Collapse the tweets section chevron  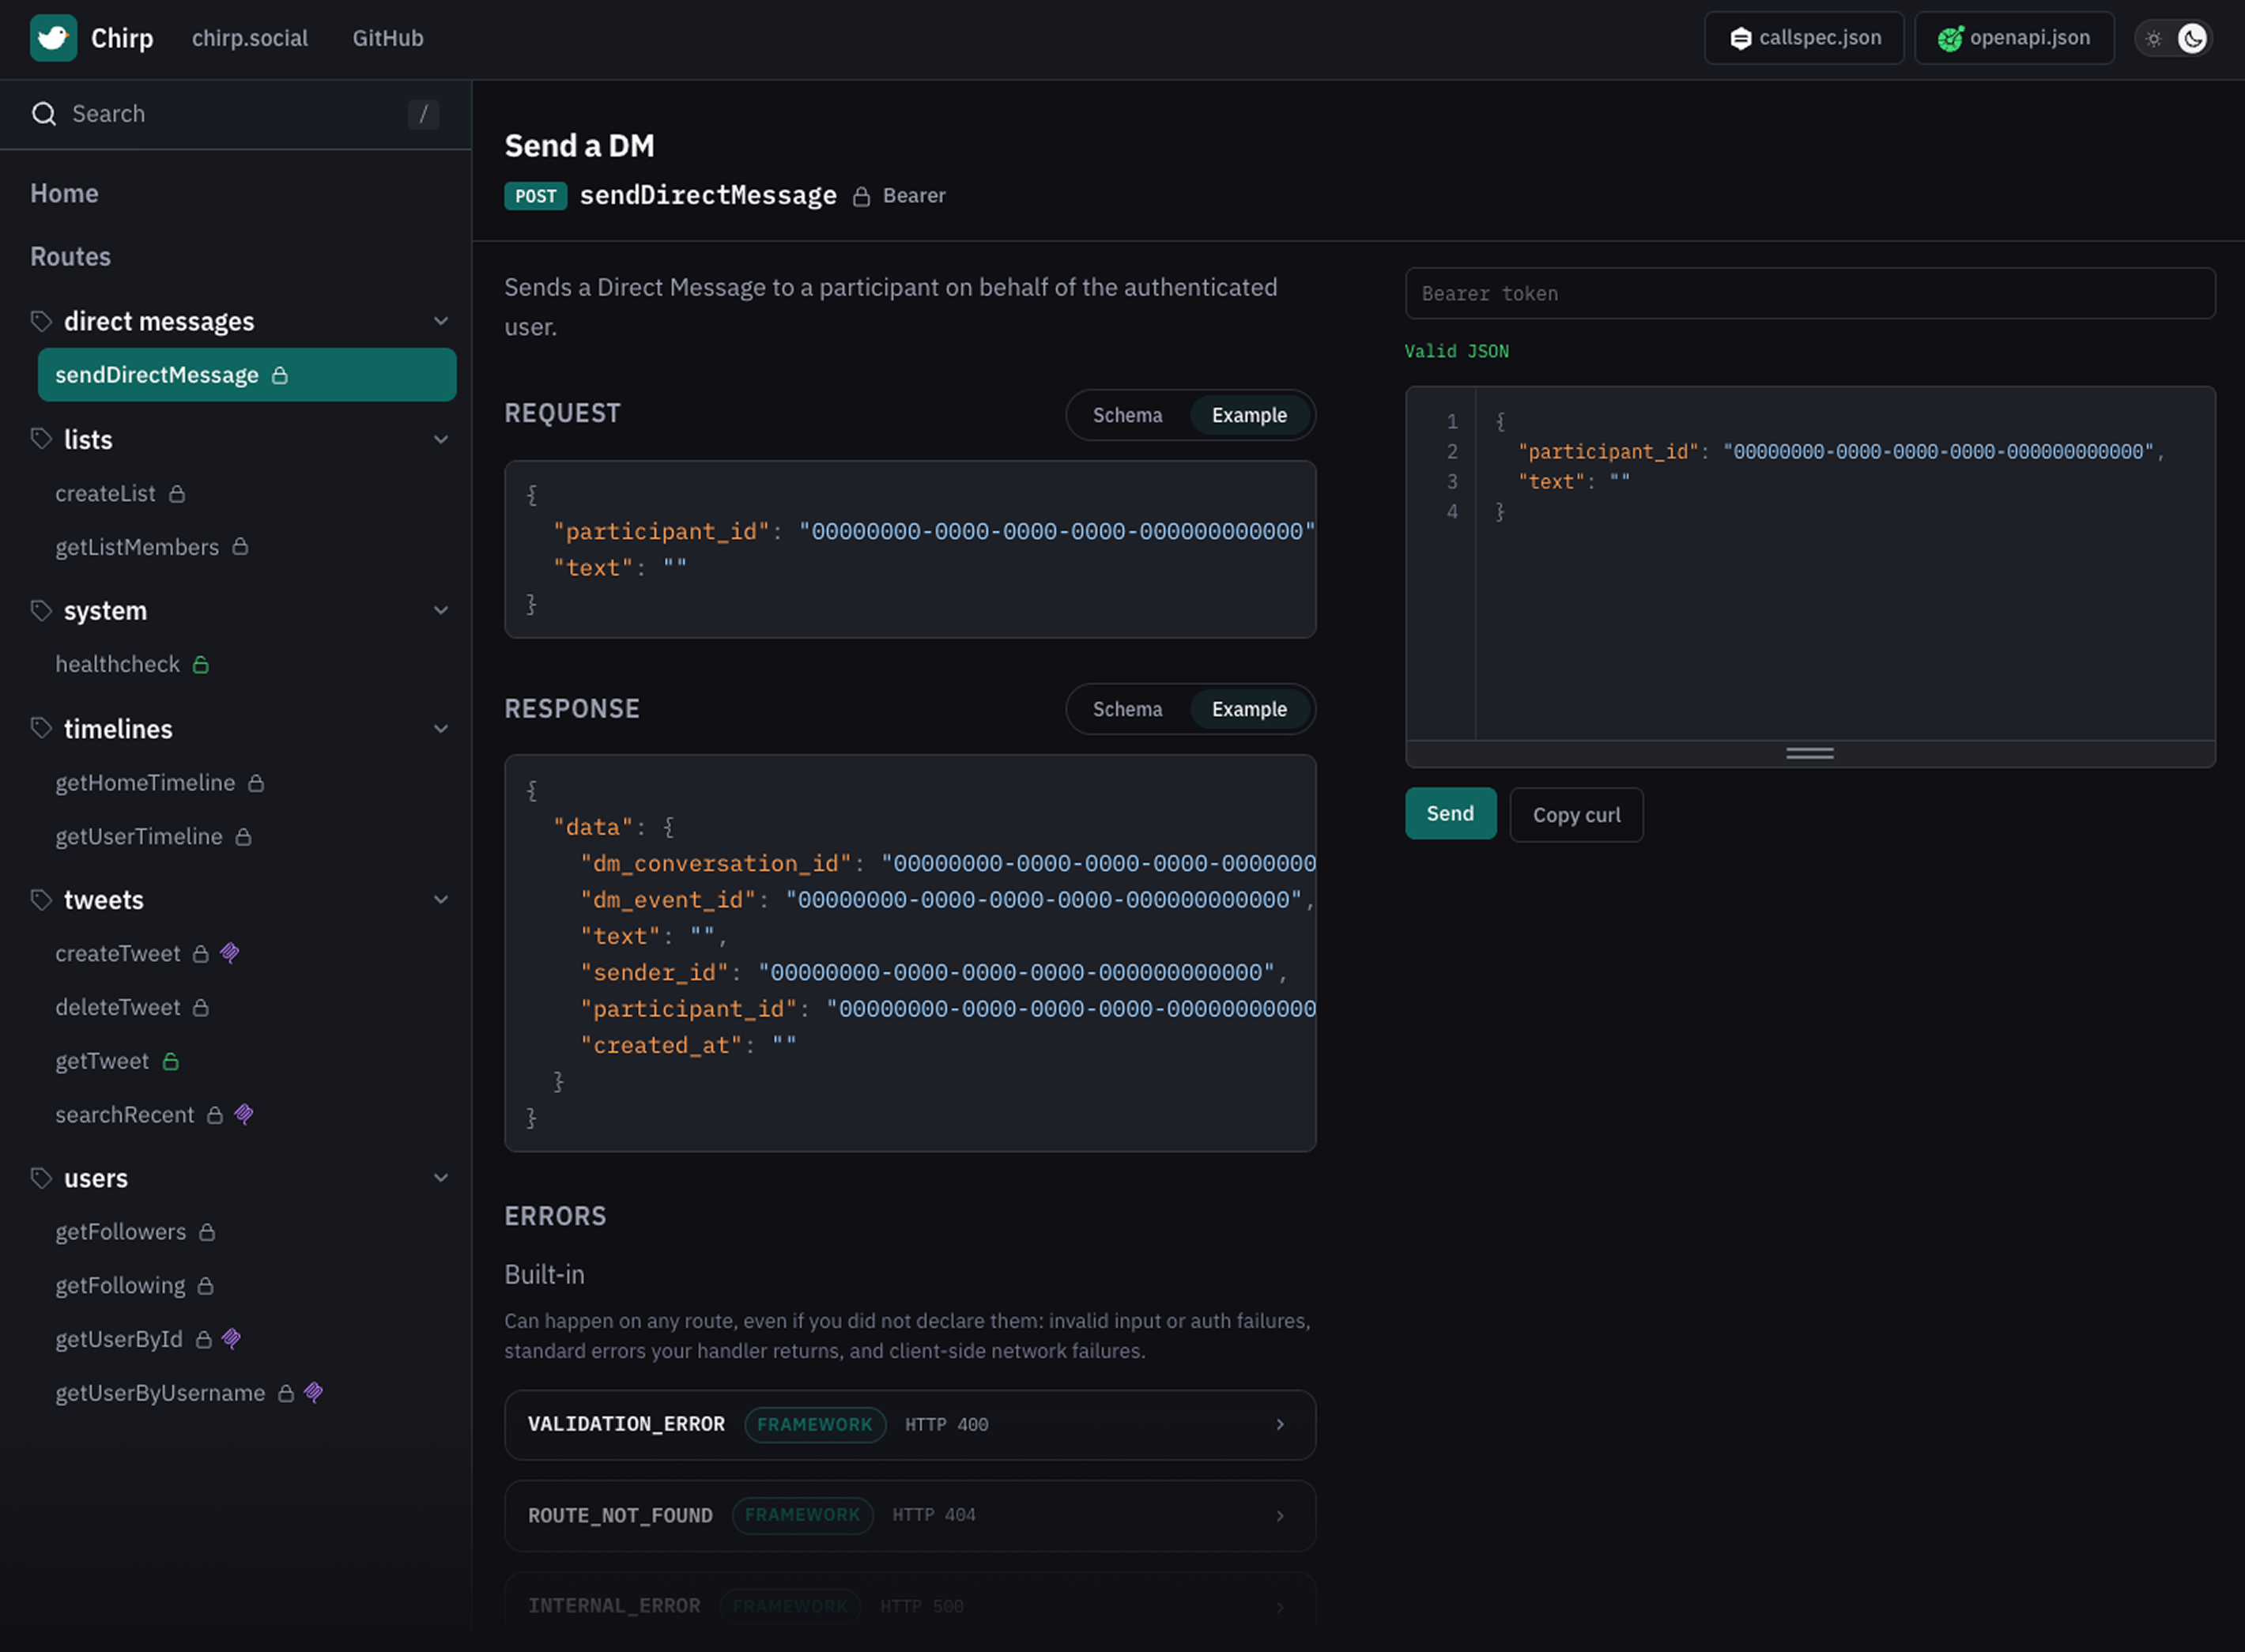coord(441,899)
